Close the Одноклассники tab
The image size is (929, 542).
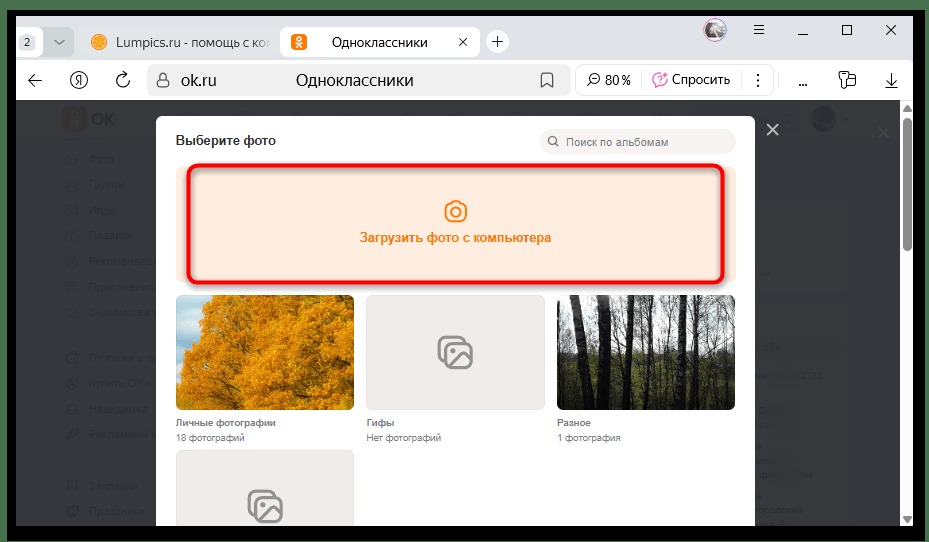(463, 42)
